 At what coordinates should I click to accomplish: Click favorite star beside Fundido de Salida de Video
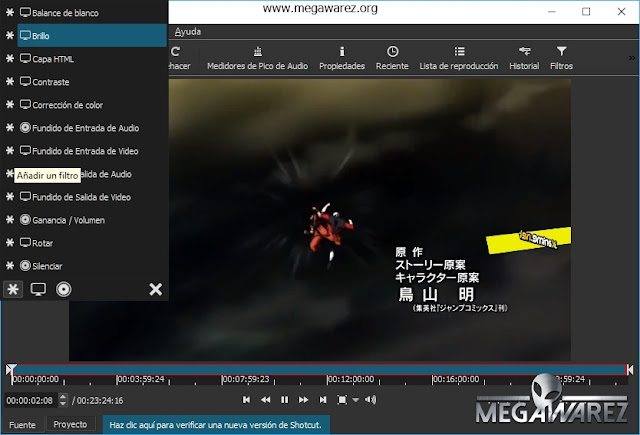point(10,197)
